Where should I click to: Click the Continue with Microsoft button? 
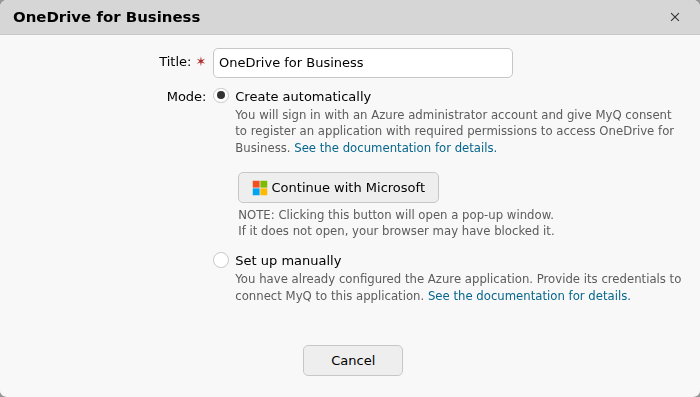pos(338,188)
